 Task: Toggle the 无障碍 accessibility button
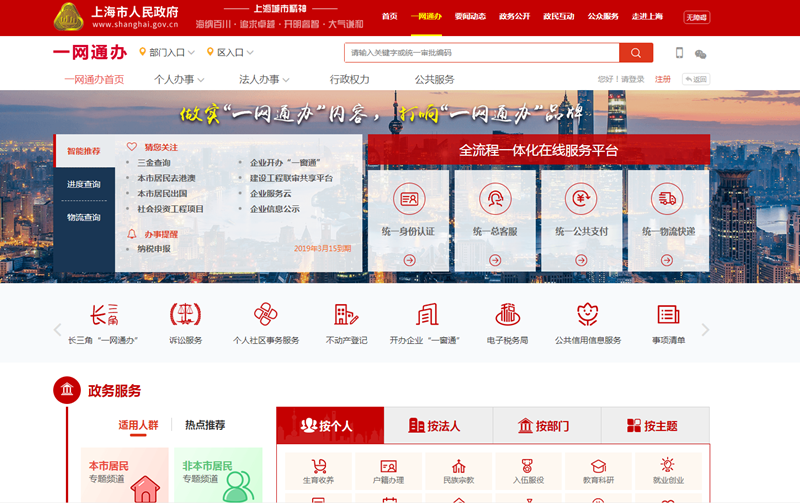point(696,17)
